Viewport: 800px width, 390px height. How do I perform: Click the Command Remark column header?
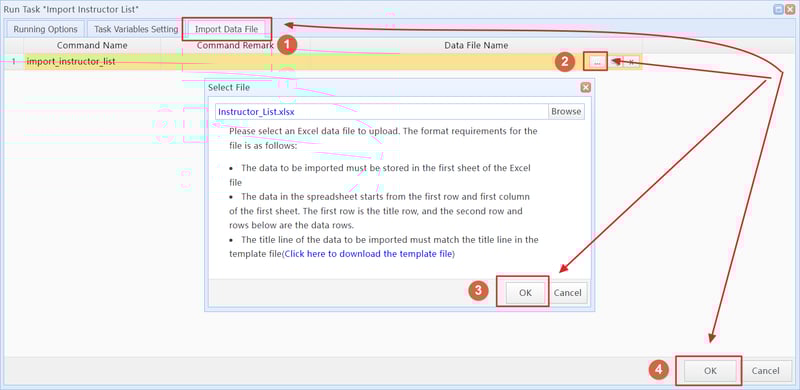(235, 45)
